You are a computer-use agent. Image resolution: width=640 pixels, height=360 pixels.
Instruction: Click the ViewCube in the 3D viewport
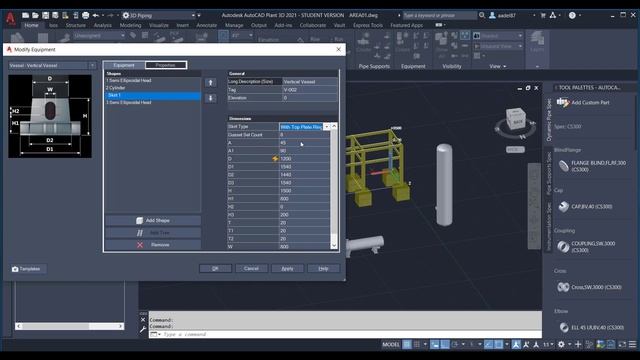[516, 120]
